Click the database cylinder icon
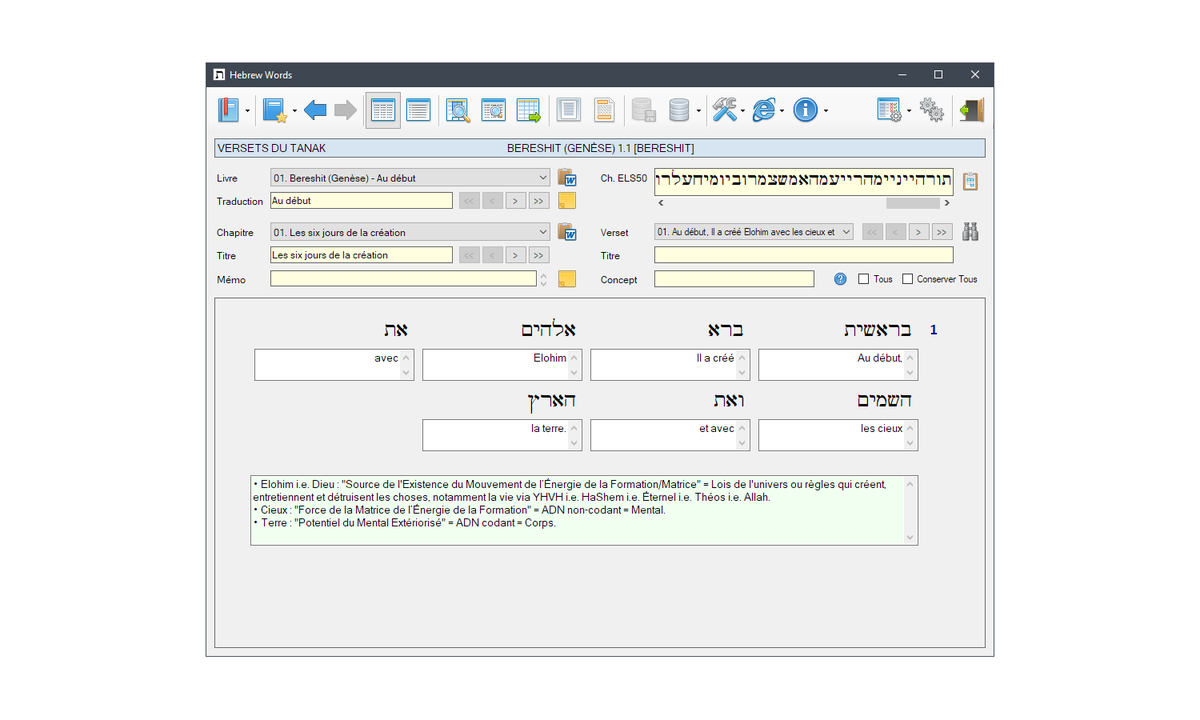The height and width of the screenshot is (720, 1200). tap(680, 110)
